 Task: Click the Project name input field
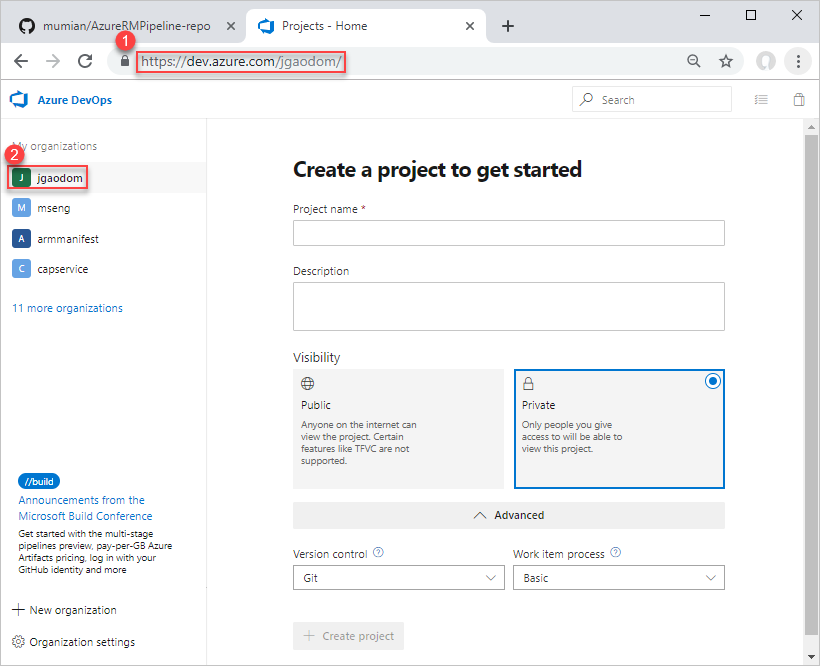(508, 233)
